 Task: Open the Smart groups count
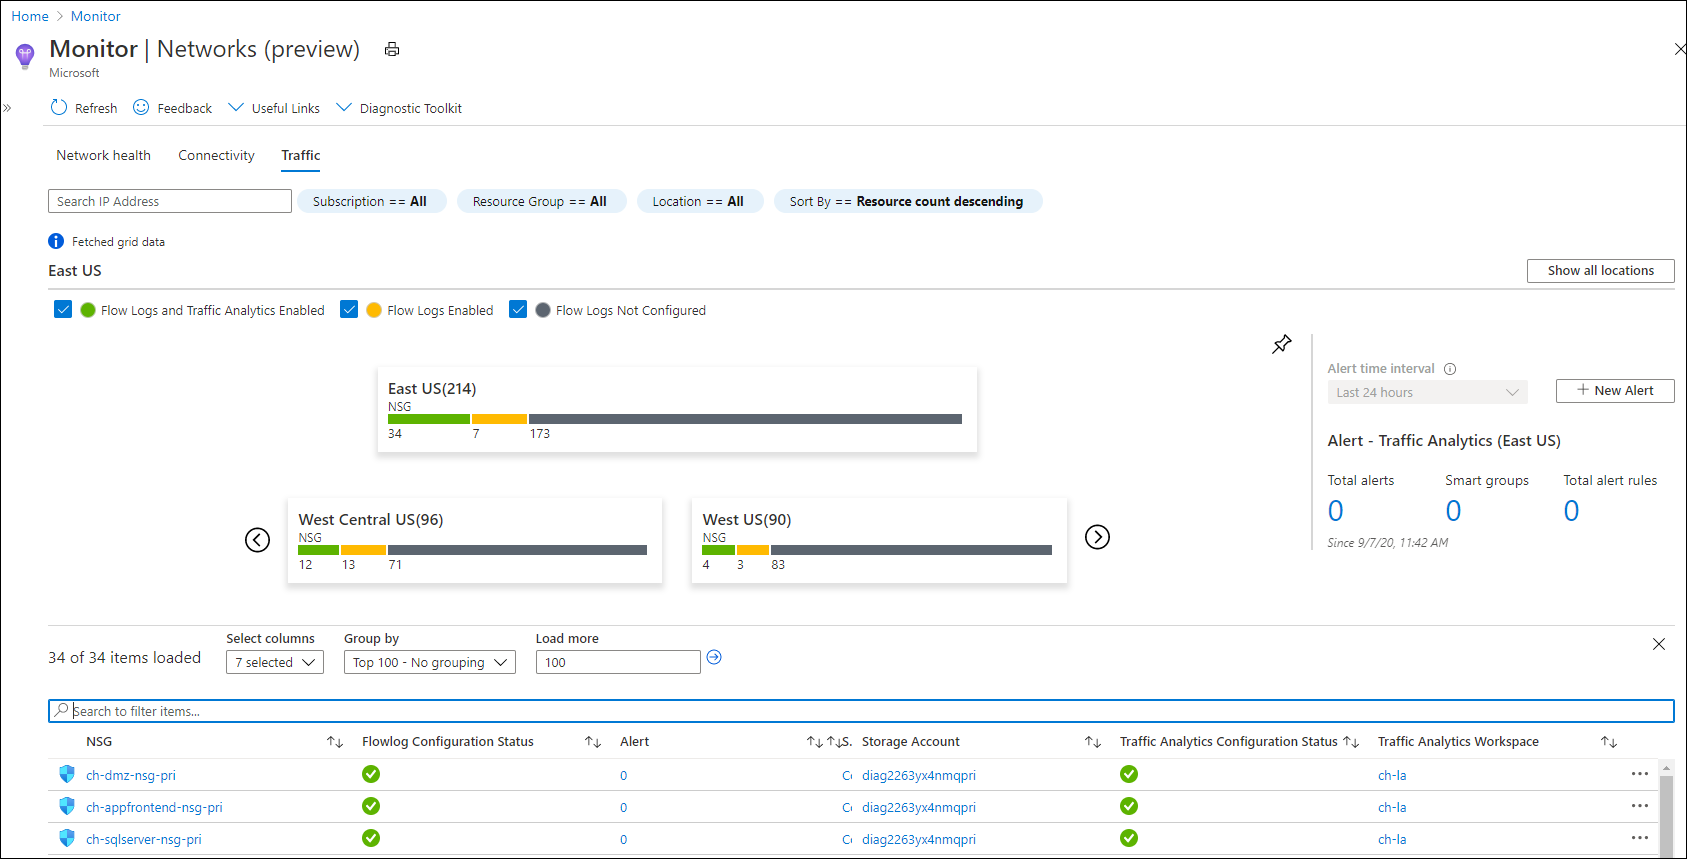pos(1454,511)
